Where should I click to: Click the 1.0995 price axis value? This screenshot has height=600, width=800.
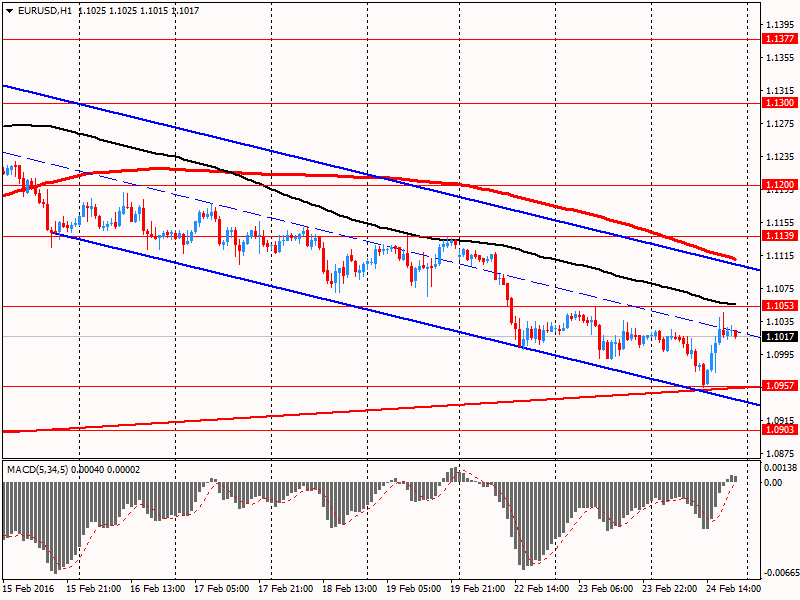[780, 355]
